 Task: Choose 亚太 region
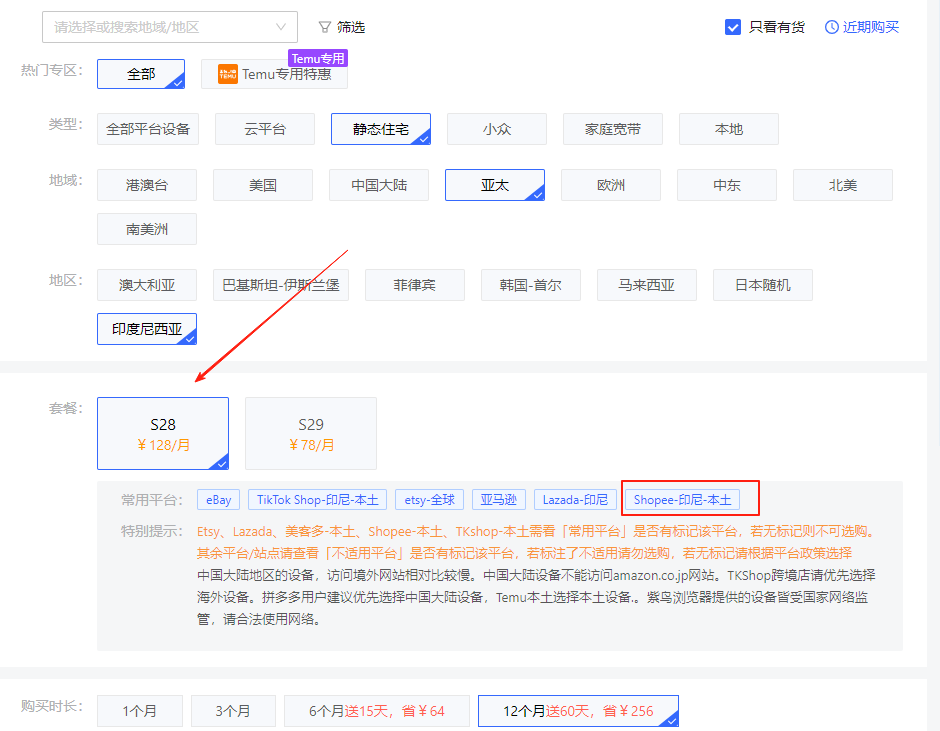coord(495,185)
